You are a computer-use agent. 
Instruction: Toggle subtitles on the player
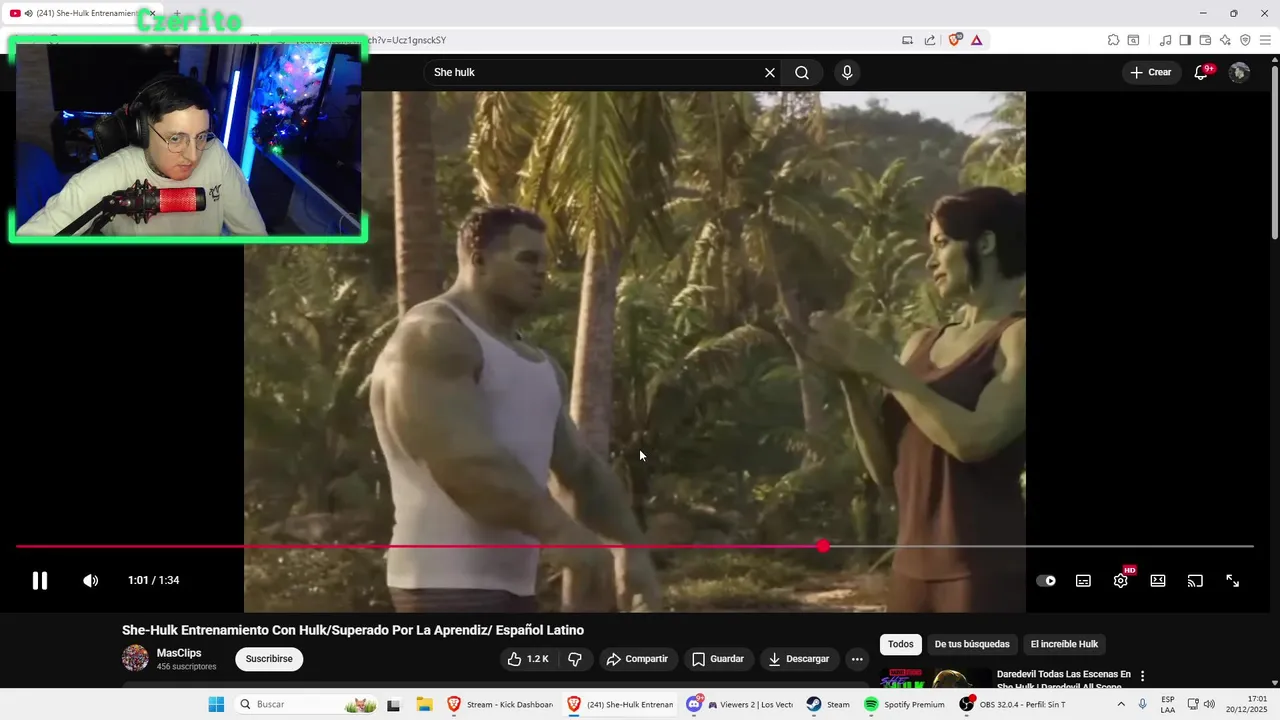pyautogui.click(x=1083, y=580)
